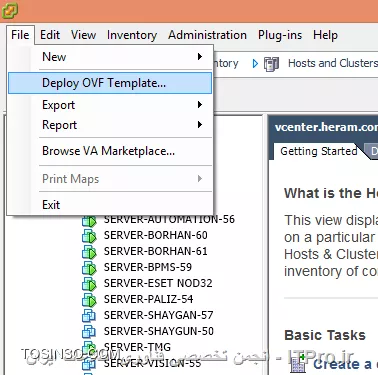Screen dimensions: 378x375
Task: Open the Edit menu
Action: 50,35
